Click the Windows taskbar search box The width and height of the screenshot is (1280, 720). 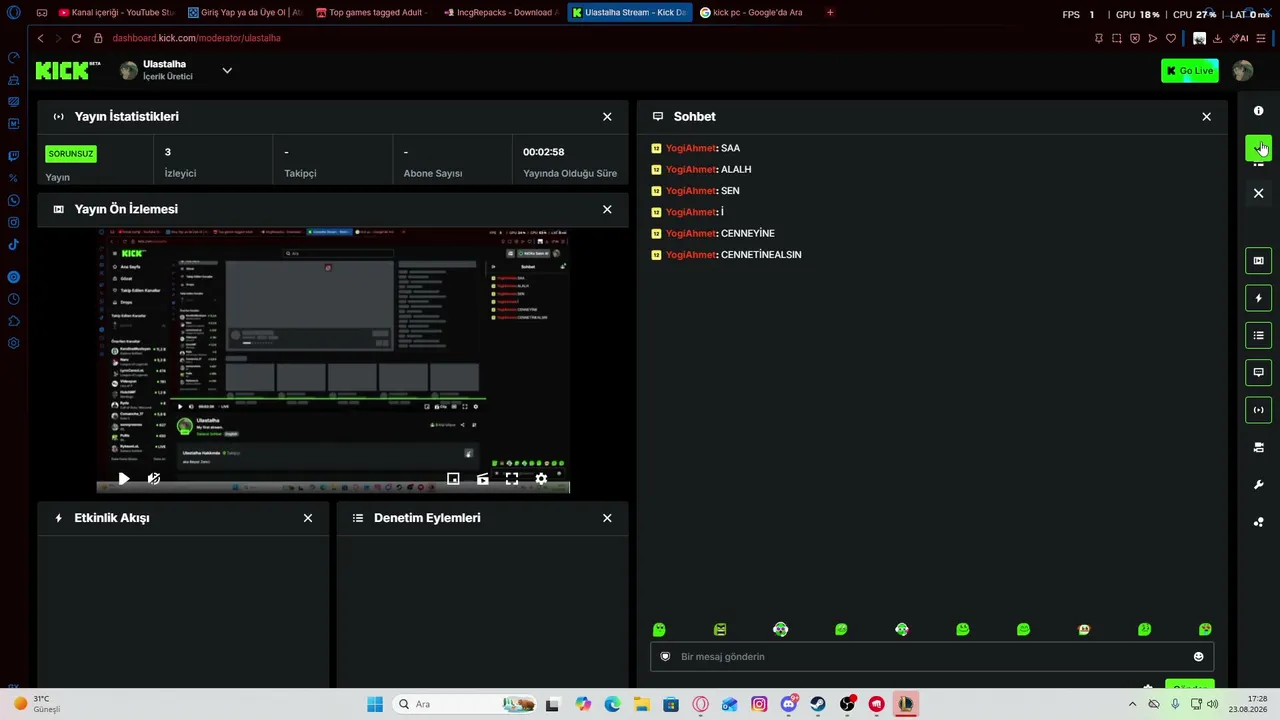click(466, 704)
